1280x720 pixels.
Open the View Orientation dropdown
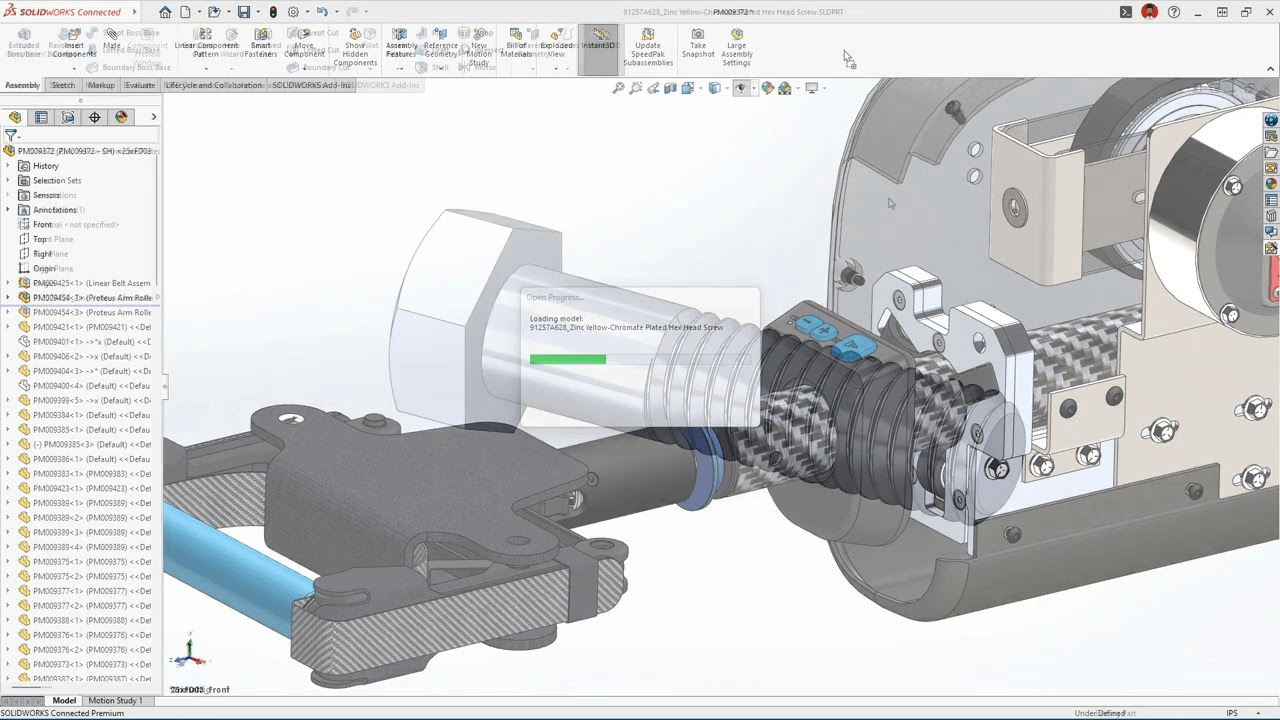pyautogui.click(x=686, y=88)
